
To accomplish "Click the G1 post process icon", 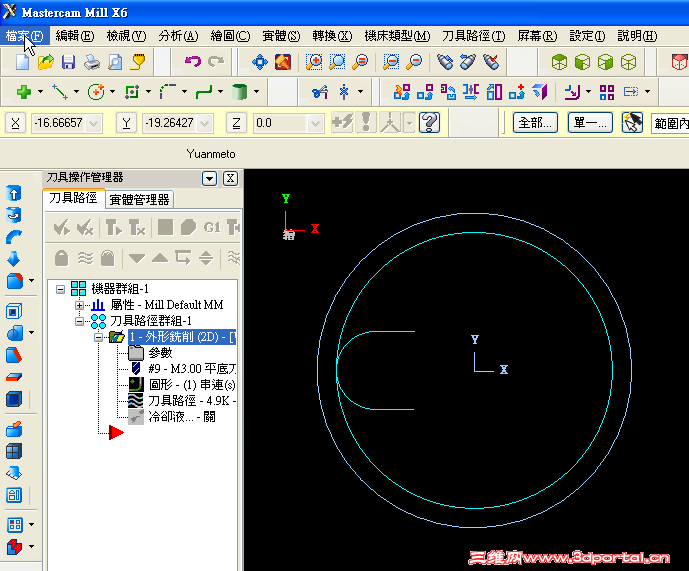I will (x=212, y=228).
